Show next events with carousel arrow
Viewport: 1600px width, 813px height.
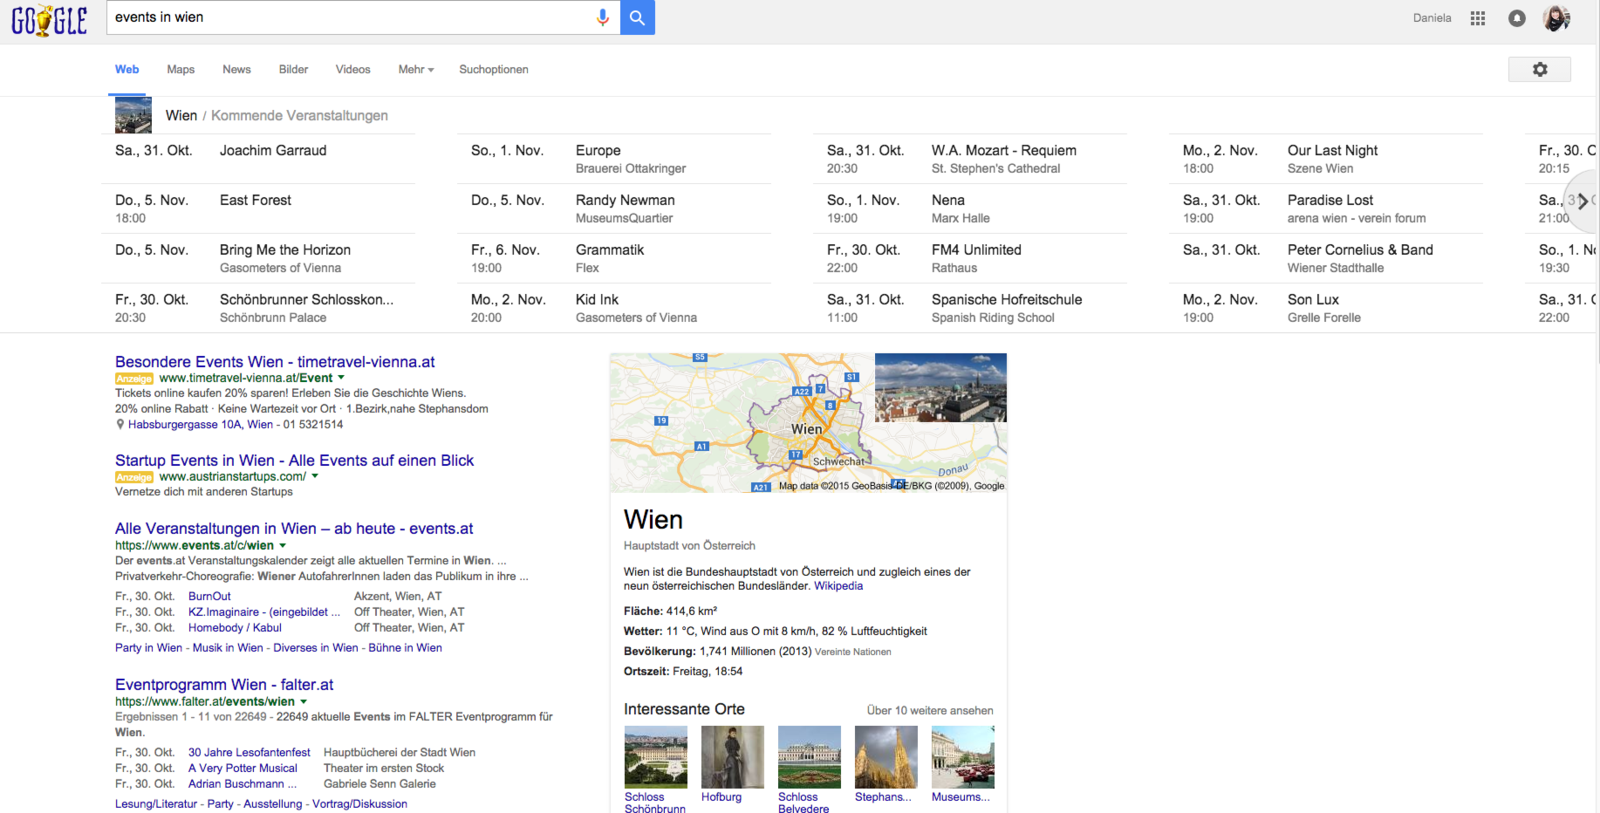click(x=1582, y=201)
